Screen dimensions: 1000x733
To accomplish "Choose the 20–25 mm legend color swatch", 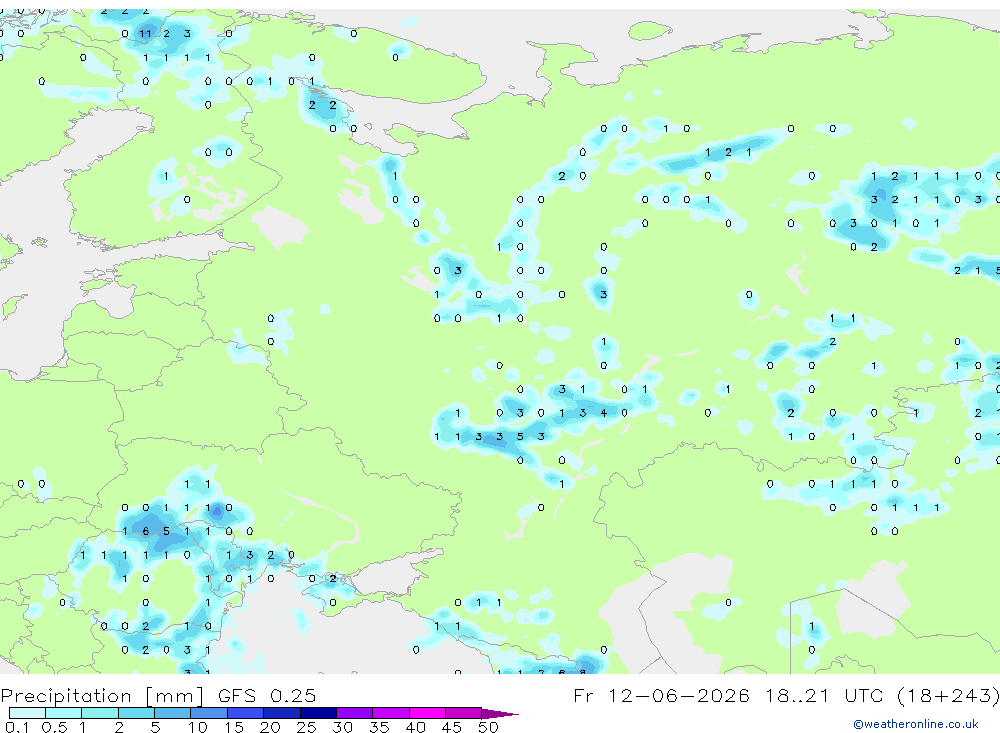I will 281,713.
